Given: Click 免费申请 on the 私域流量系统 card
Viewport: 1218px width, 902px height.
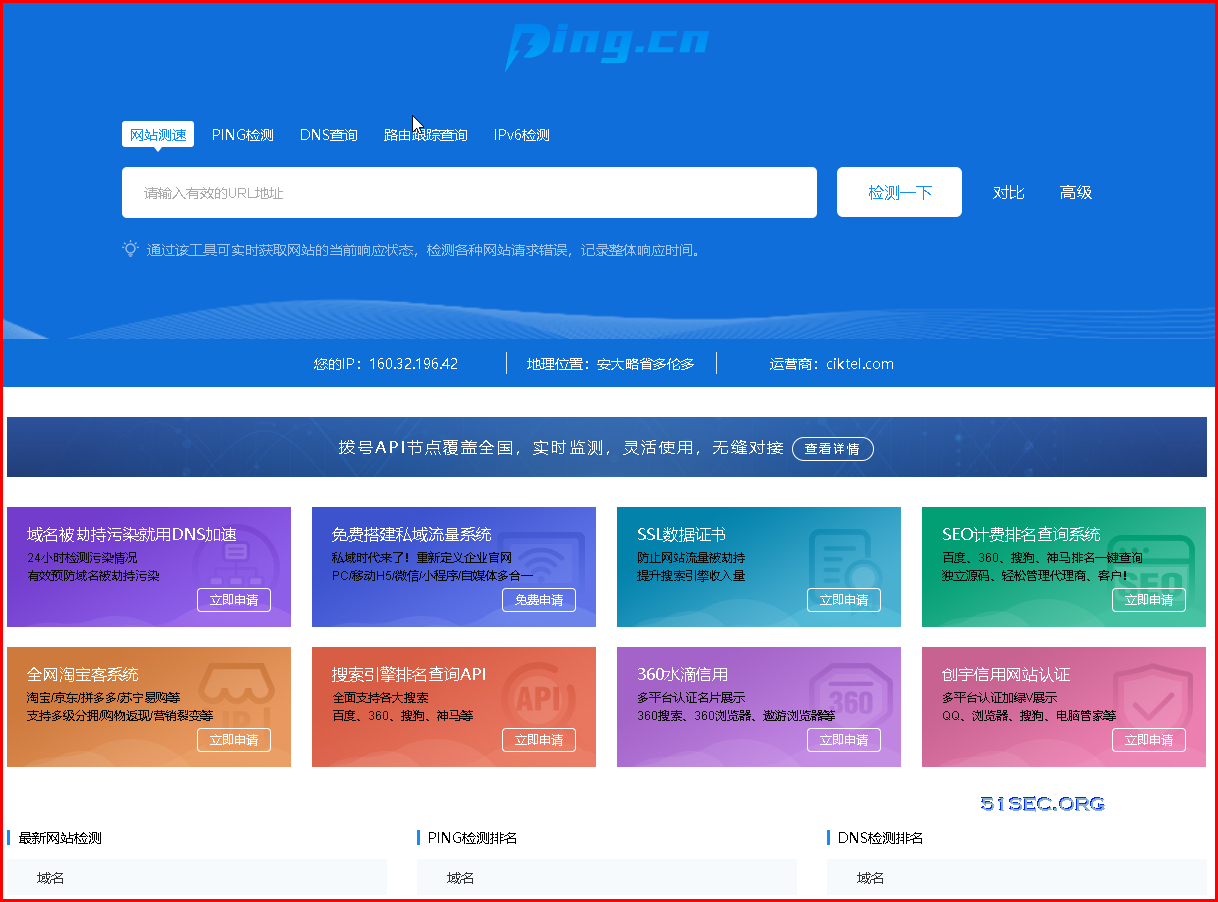Looking at the screenshot, I should click(x=539, y=600).
